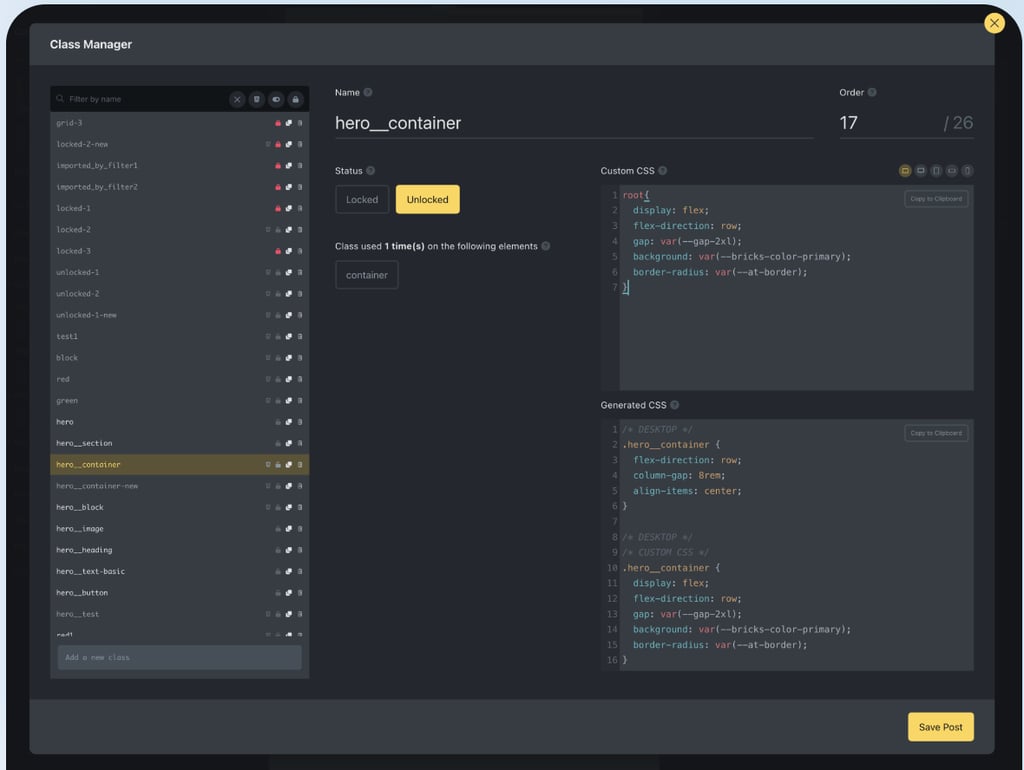Copy Custom CSS to clipboard
This screenshot has height=770, width=1024.
tap(936, 199)
